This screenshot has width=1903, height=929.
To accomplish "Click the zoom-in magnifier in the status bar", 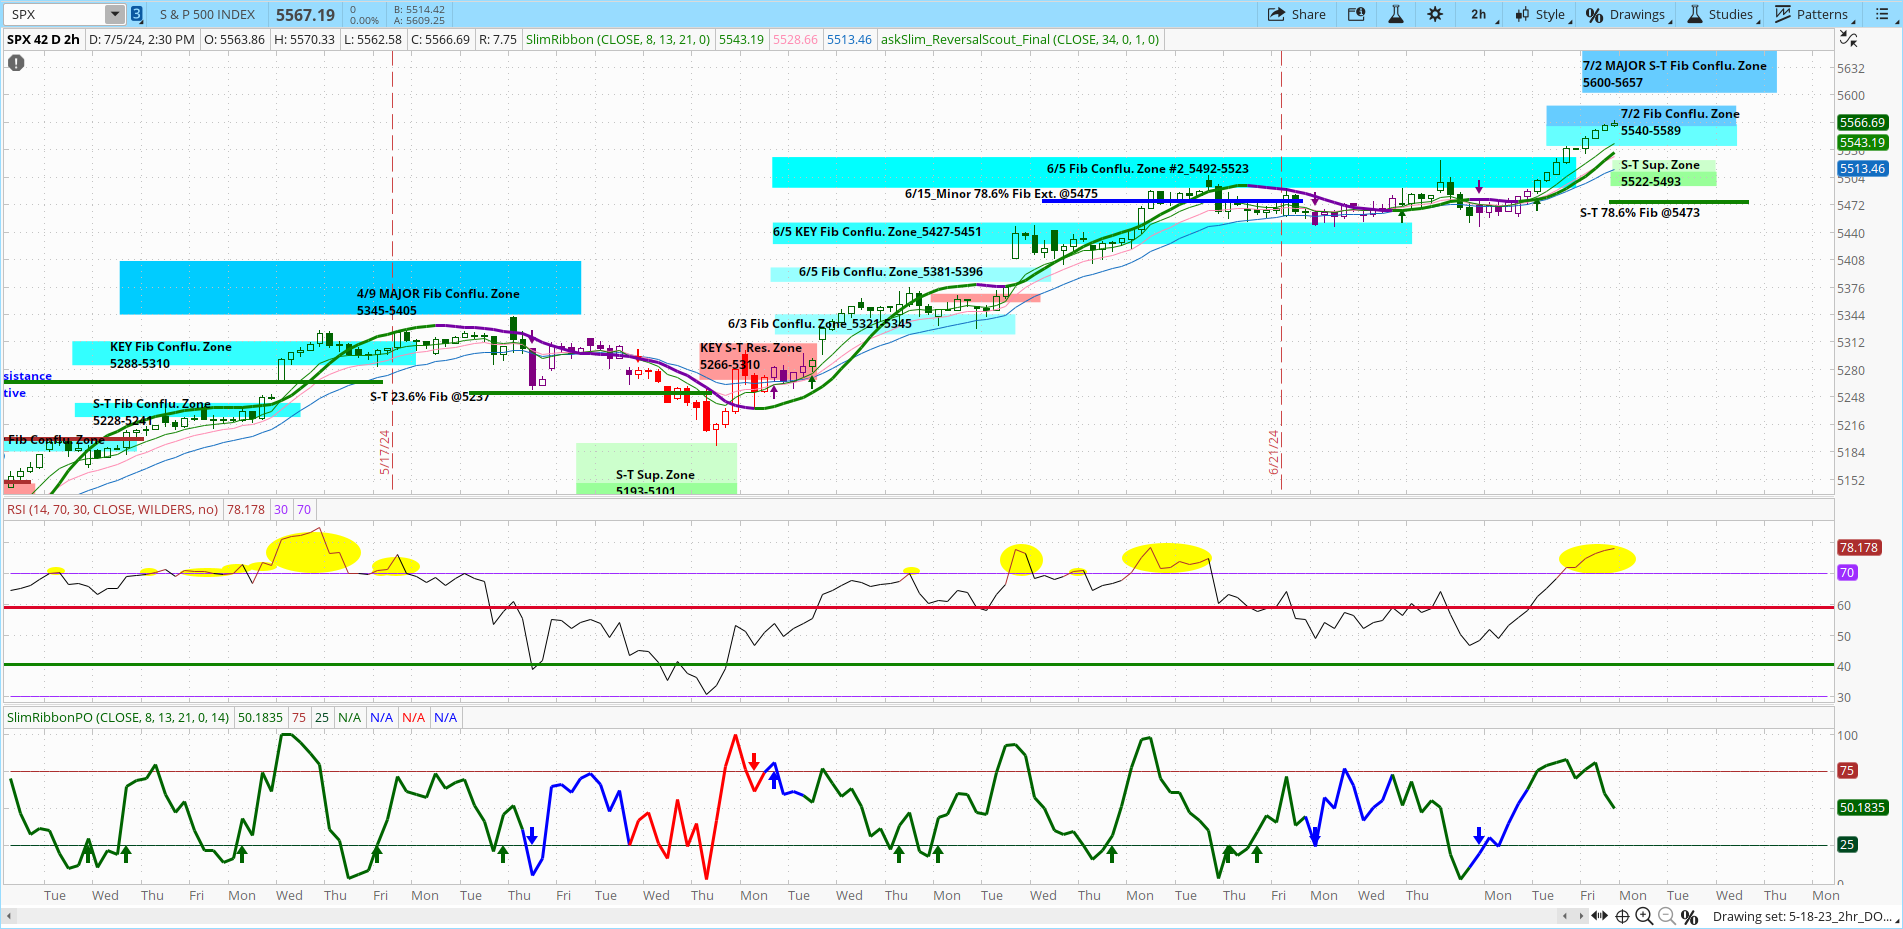I will (1645, 916).
